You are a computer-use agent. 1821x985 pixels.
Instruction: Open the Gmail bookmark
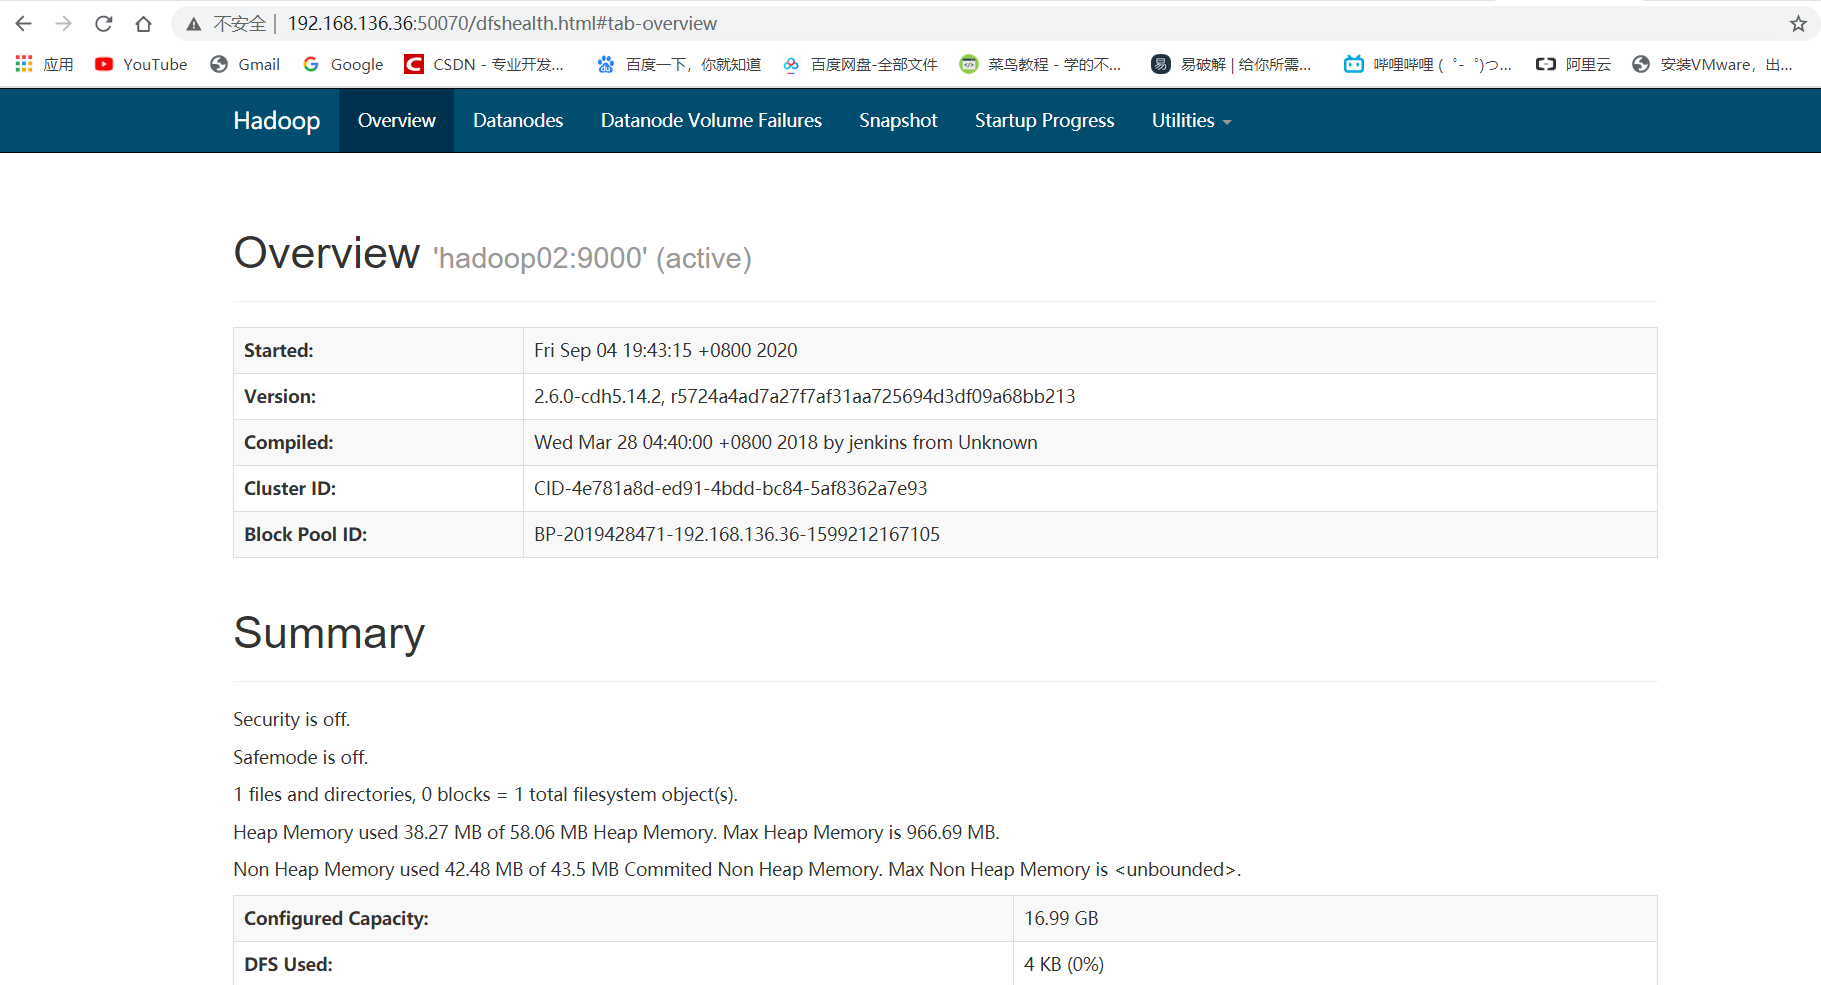(x=245, y=64)
